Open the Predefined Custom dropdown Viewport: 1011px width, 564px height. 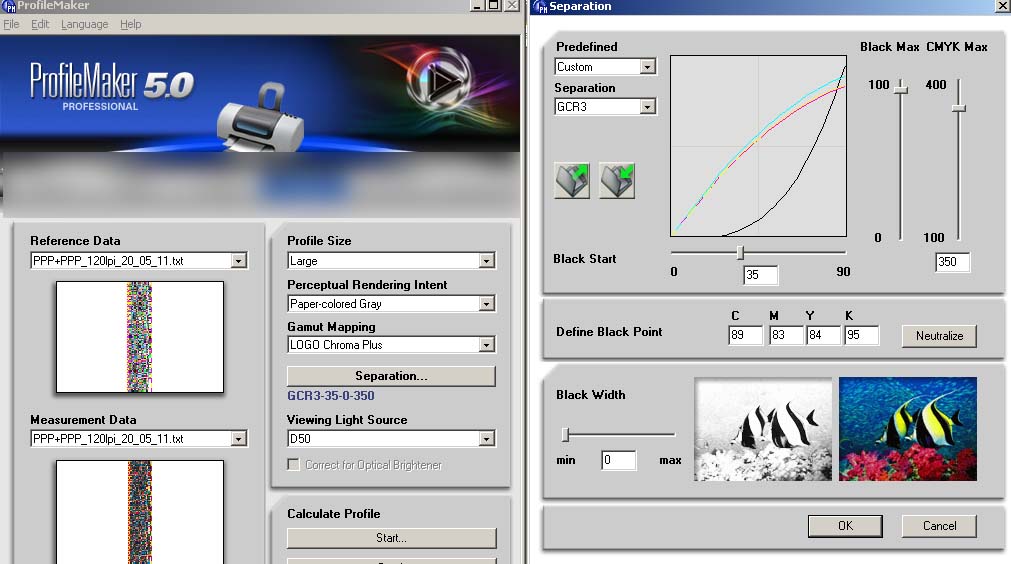[x=647, y=66]
